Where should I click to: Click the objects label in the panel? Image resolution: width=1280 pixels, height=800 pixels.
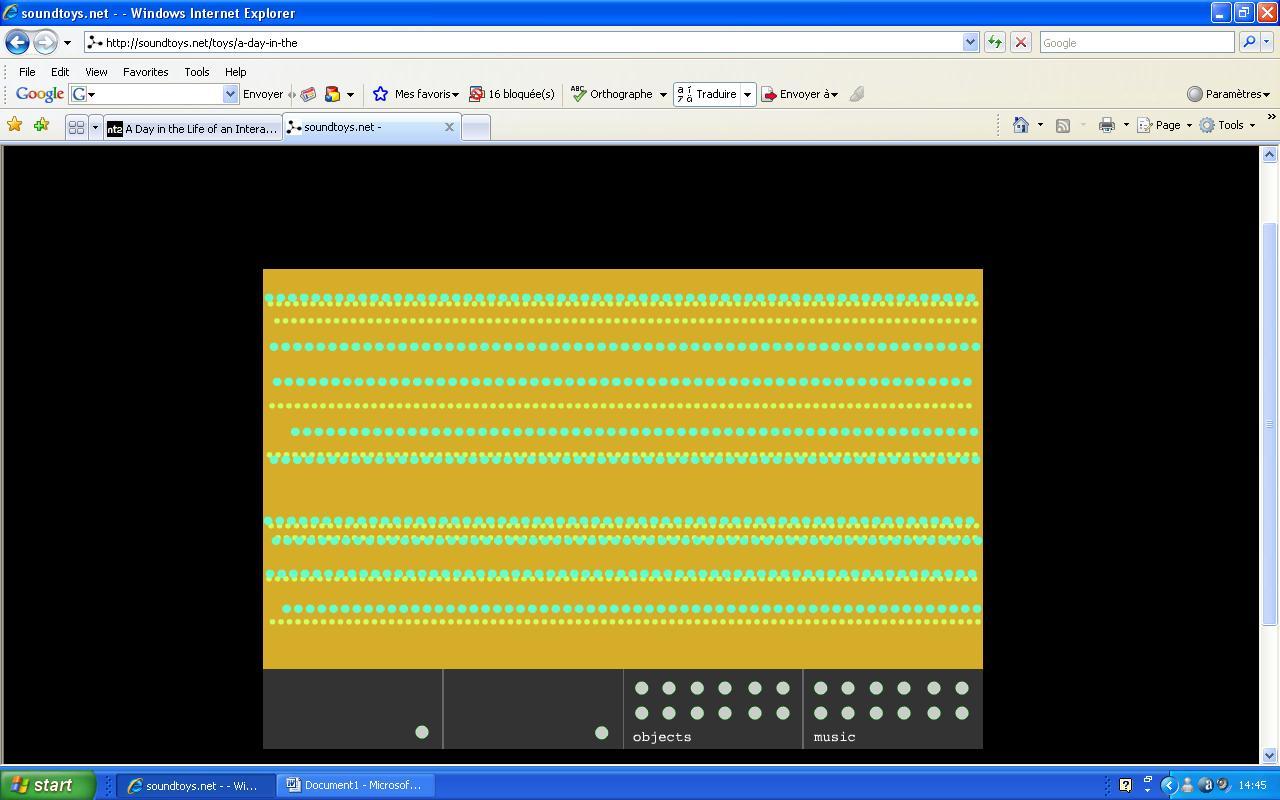662,737
